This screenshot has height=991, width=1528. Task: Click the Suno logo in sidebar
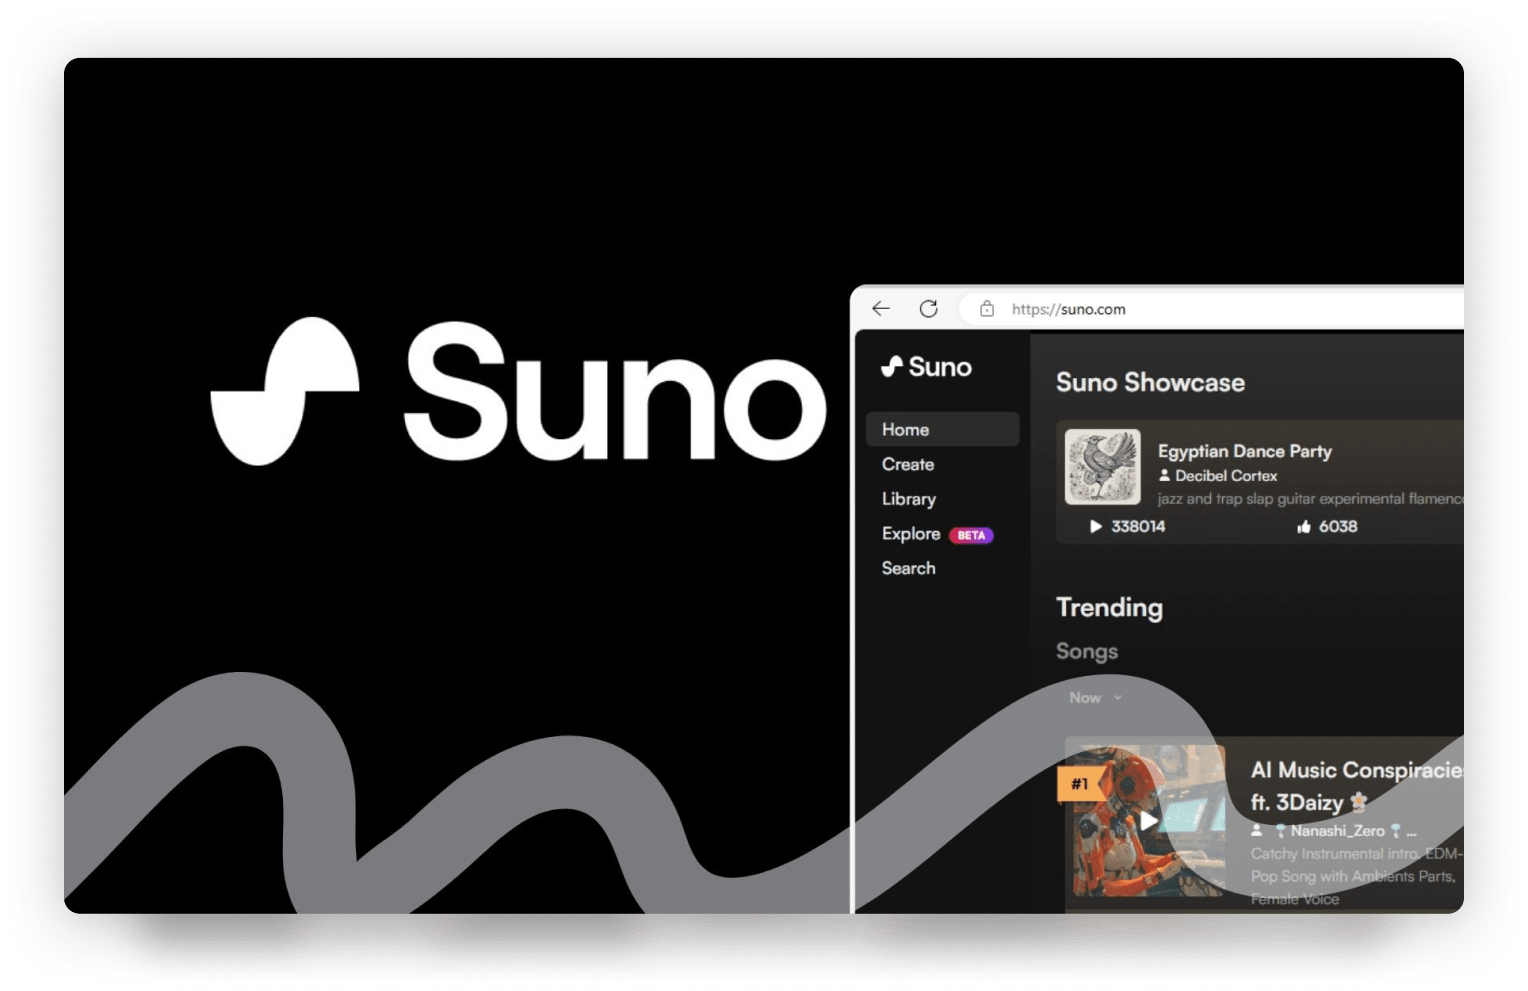coord(926,367)
